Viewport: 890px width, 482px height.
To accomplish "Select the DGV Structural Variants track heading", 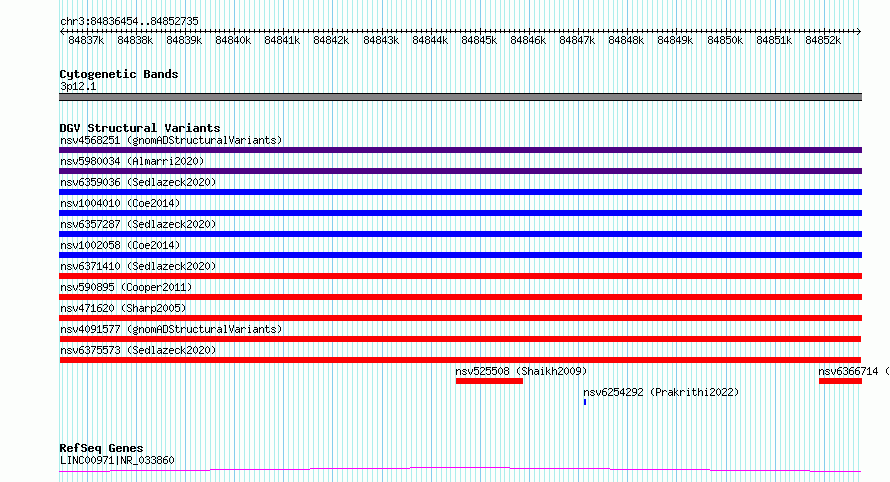I will click(140, 128).
